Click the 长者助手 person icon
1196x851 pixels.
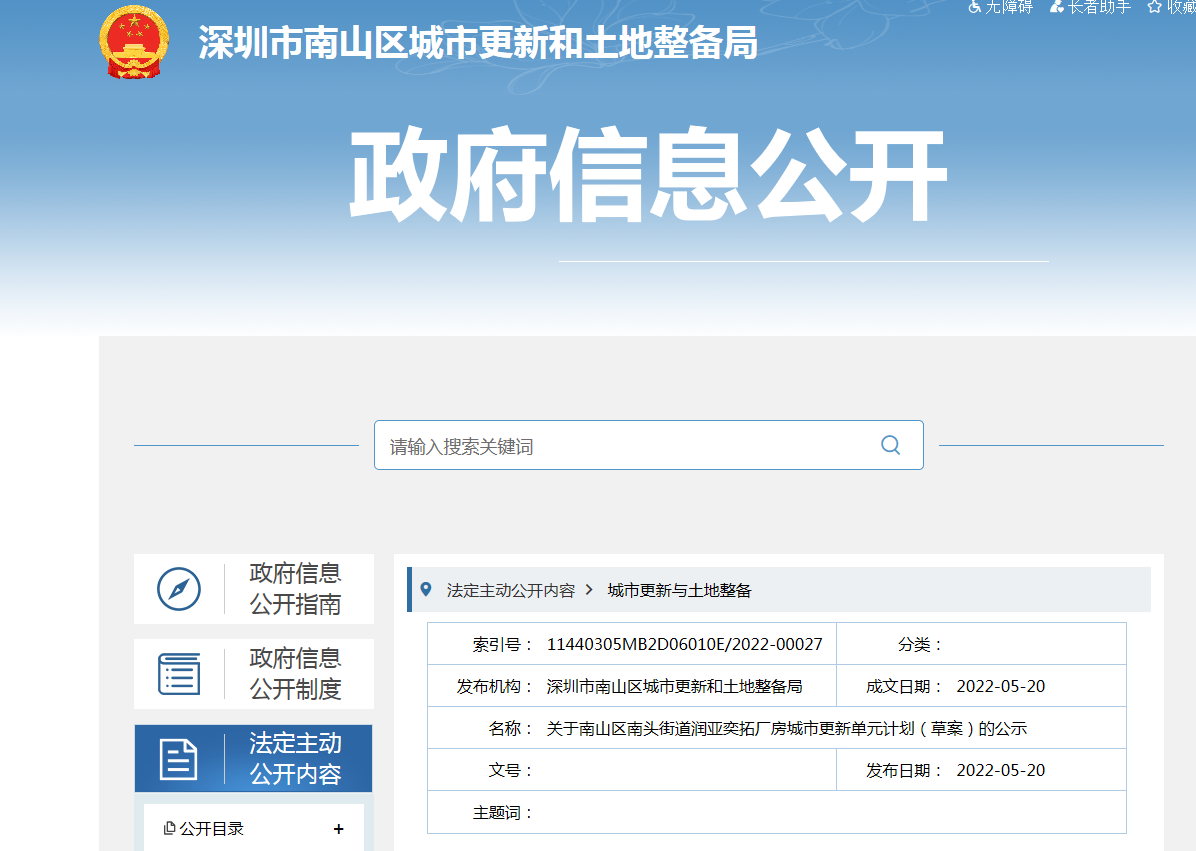tap(1056, 7)
